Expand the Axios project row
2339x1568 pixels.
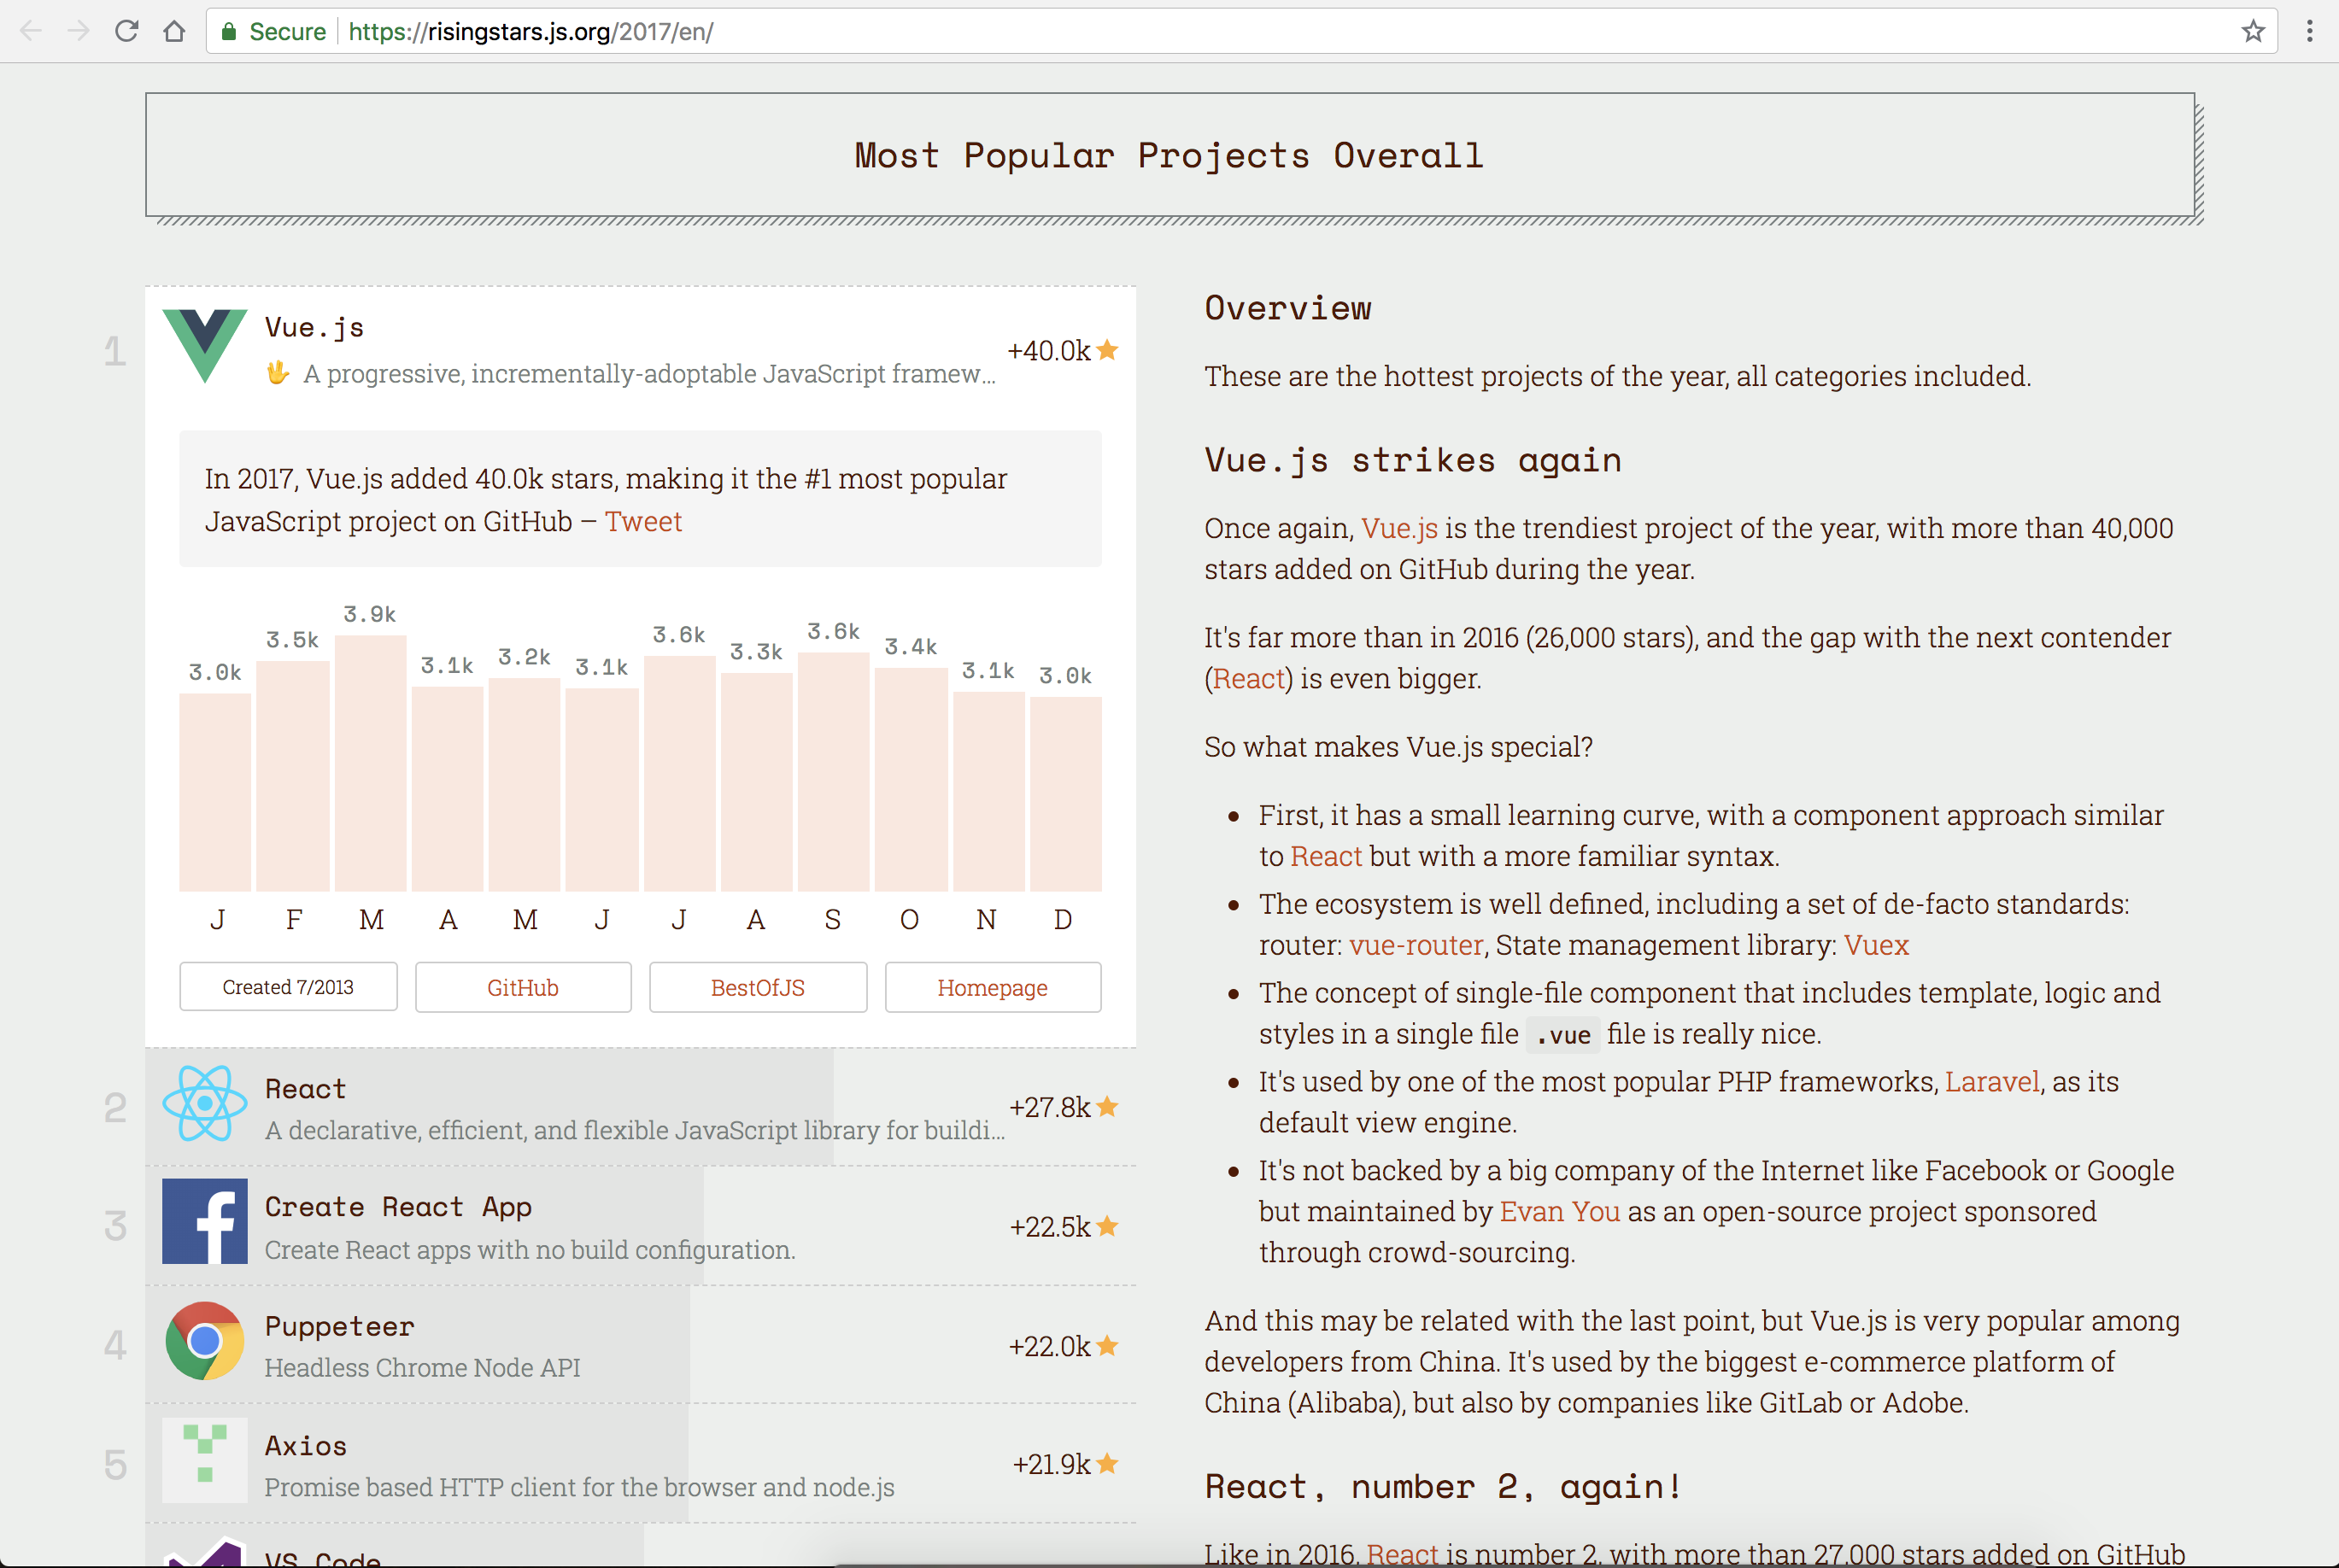pyautogui.click(x=640, y=1464)
